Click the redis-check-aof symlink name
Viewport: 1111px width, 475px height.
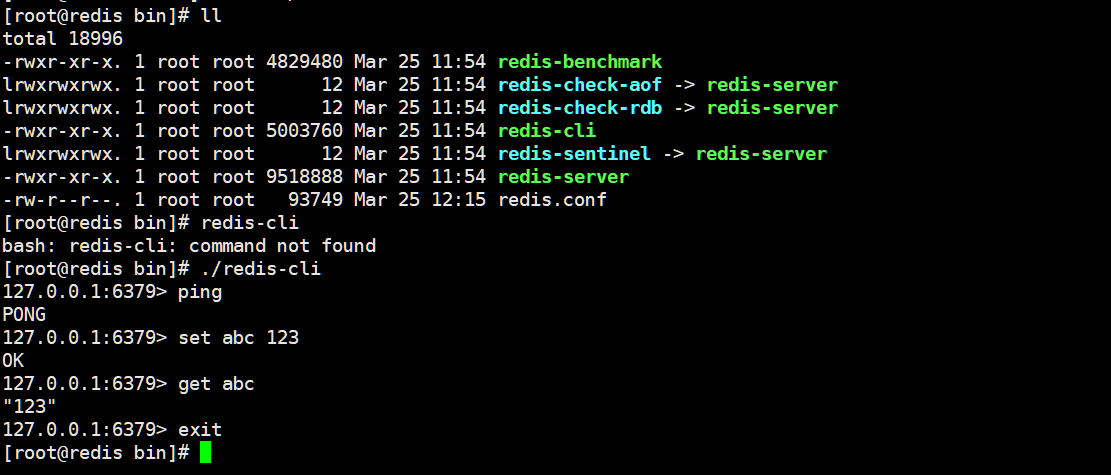[x=580, y=85]
